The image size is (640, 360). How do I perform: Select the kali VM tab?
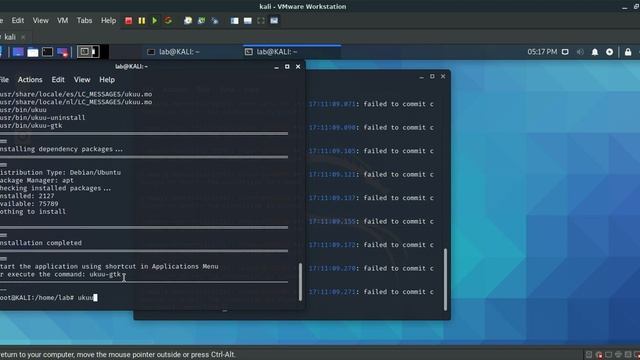point(10,37)
